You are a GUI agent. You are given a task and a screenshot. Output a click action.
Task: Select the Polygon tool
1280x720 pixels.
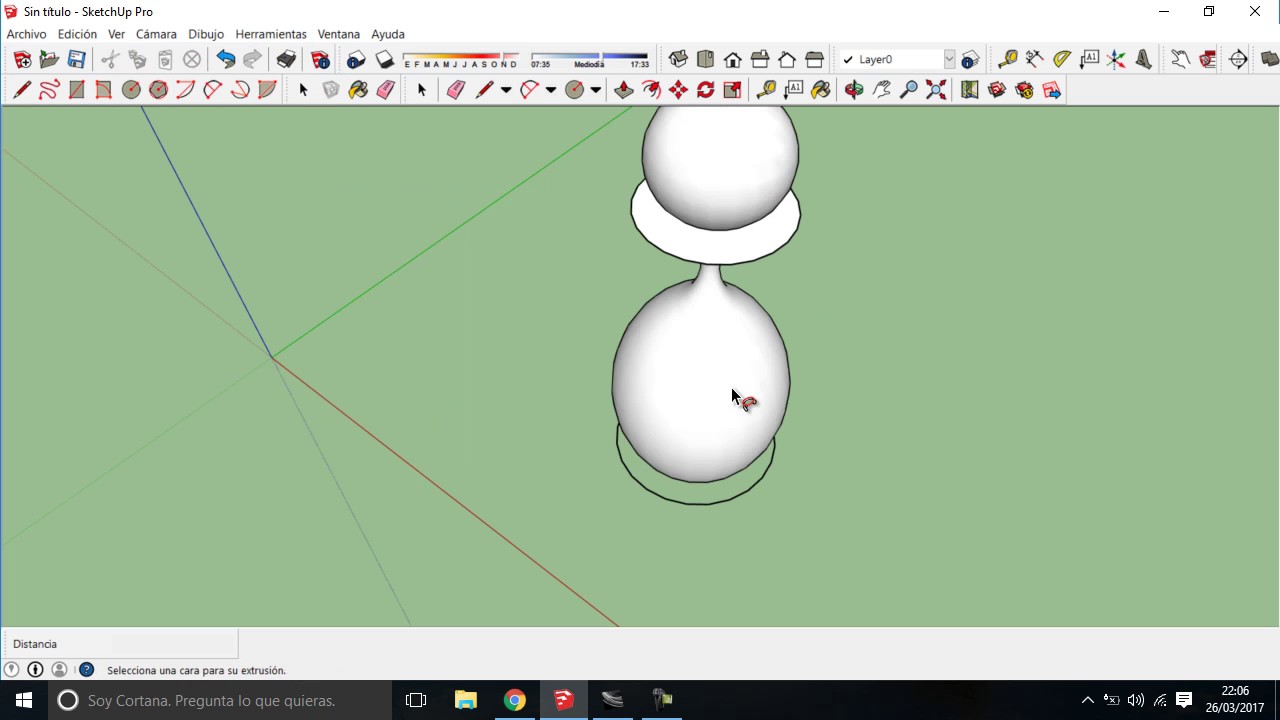click(x=158, y=90)
